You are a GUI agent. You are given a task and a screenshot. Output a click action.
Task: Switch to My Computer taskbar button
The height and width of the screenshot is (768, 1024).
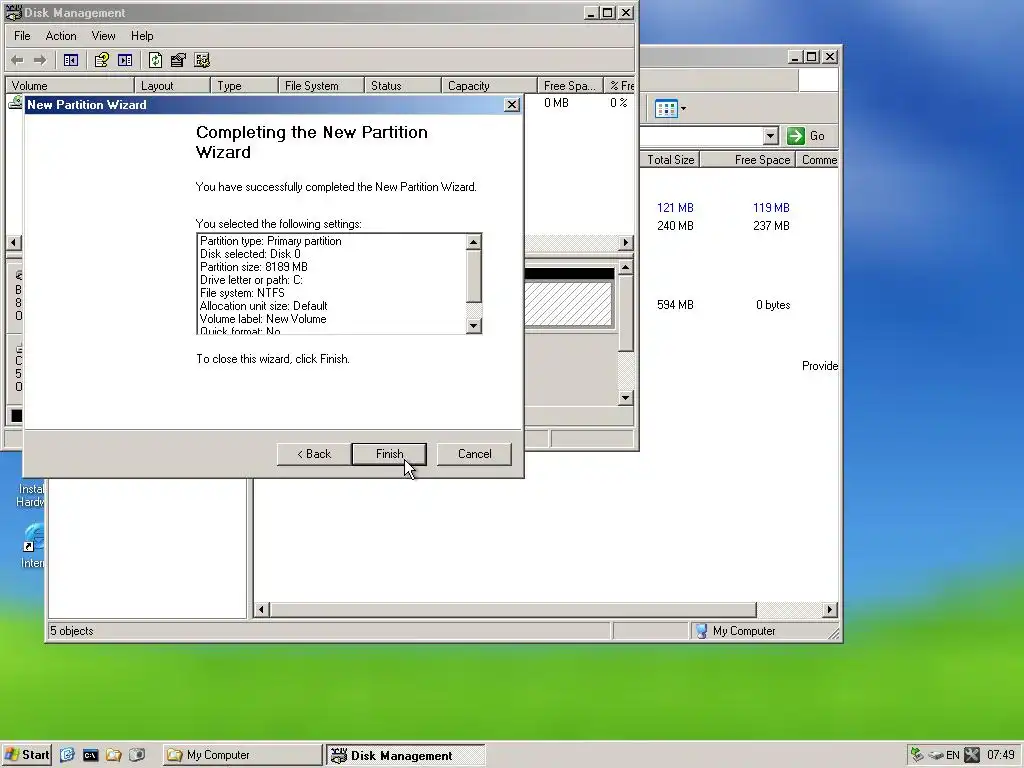(242, 755)
